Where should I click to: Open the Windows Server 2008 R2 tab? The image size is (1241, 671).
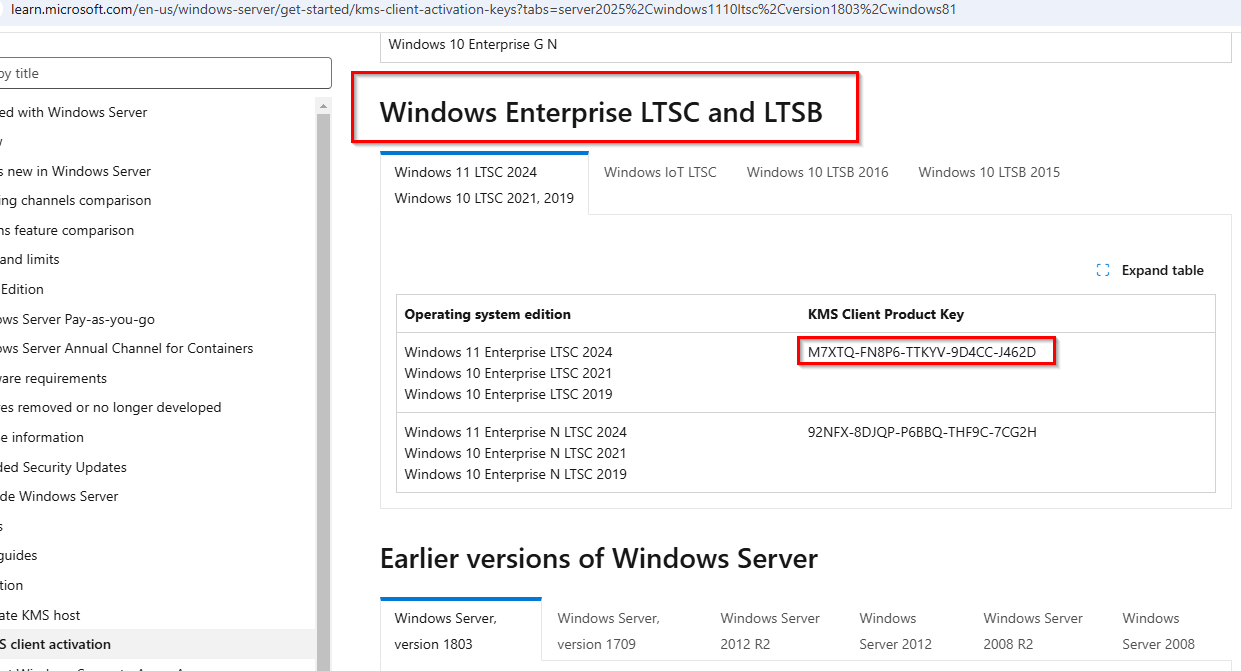click(1033, 631)
